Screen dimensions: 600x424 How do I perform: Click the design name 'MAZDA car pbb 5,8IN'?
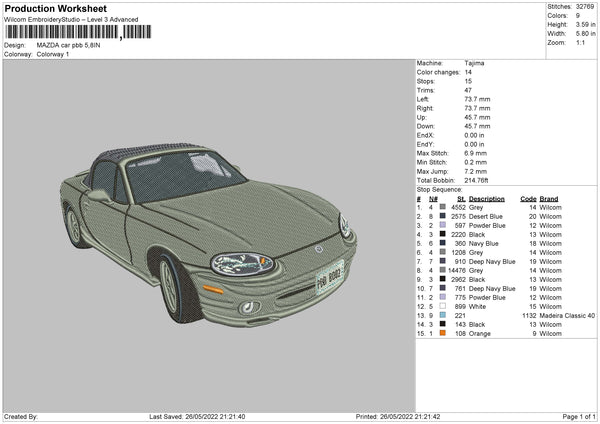tap(68, 45)
